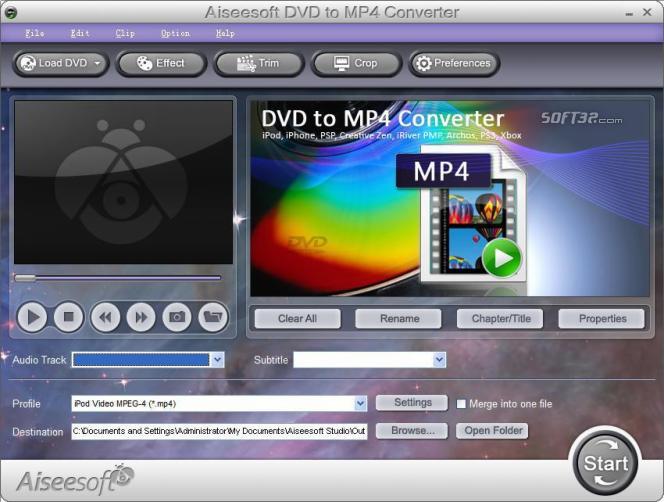Click the Clear All button
This screenshot has height=502, width=664.
pyautogui.click(x=297, y=319)
